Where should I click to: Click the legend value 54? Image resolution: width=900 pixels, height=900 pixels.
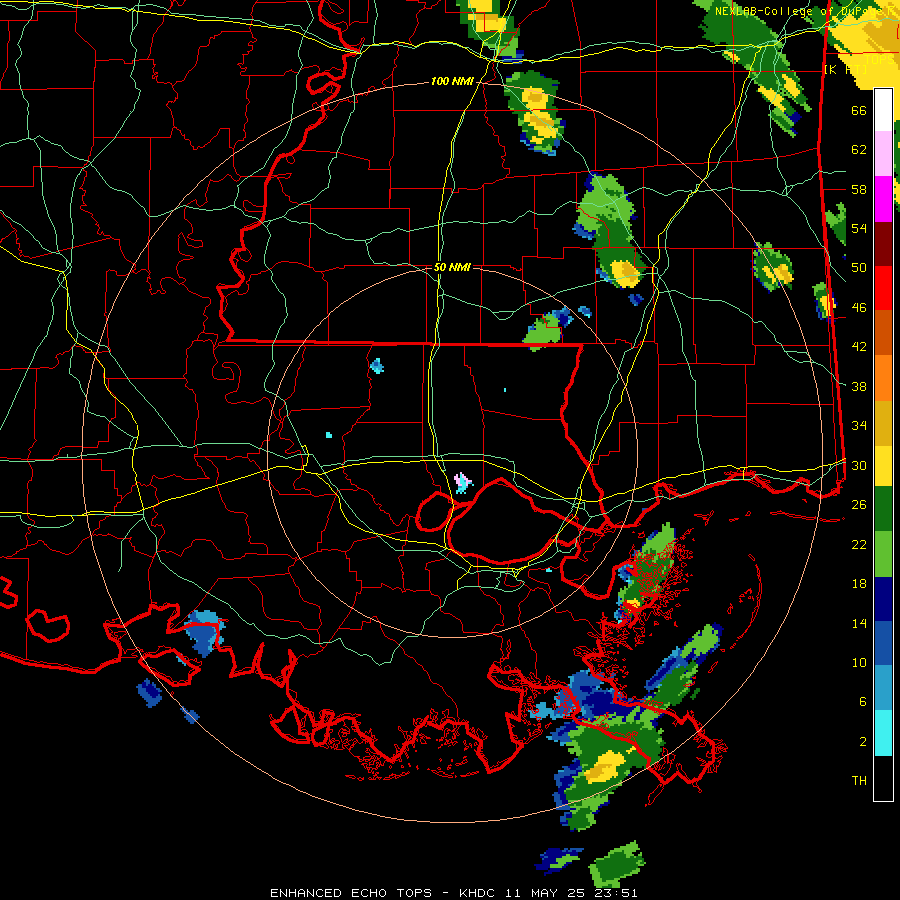click(x=859, y=228)
